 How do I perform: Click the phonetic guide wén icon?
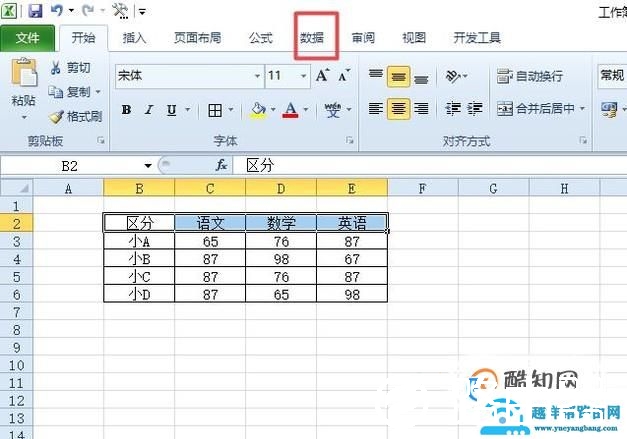point(333,110)
